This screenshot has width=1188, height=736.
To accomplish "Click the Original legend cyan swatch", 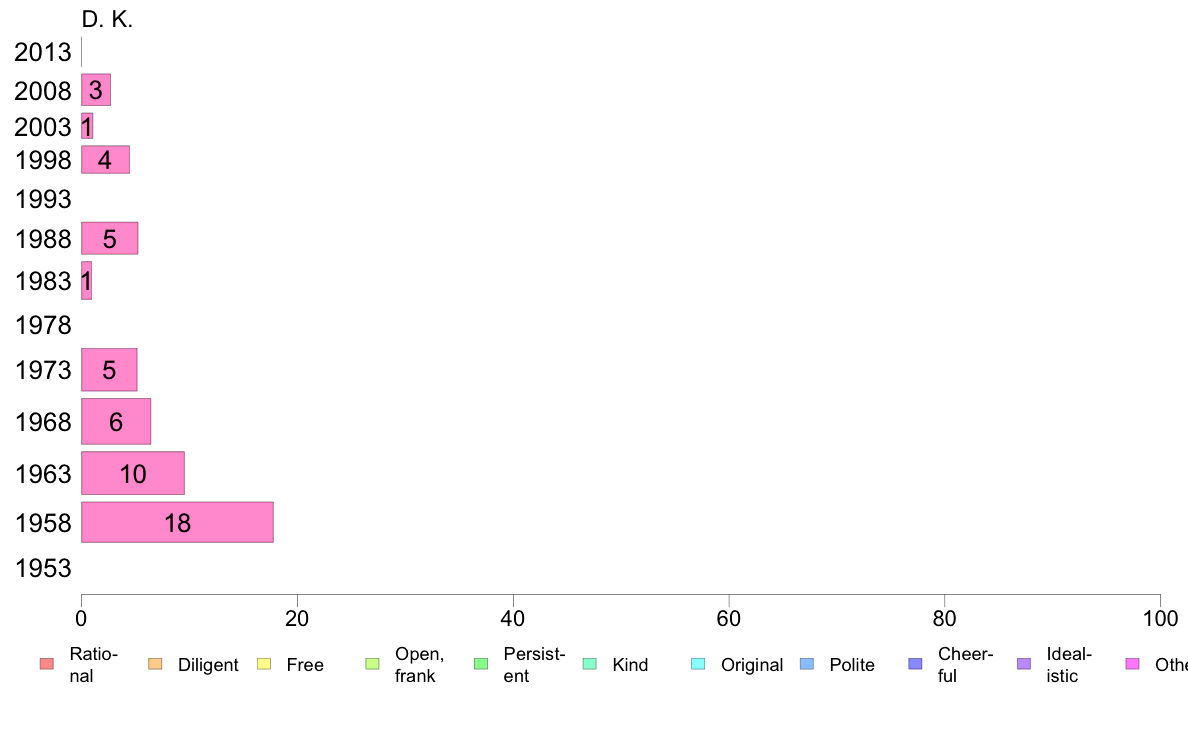I will coord(699,664).
